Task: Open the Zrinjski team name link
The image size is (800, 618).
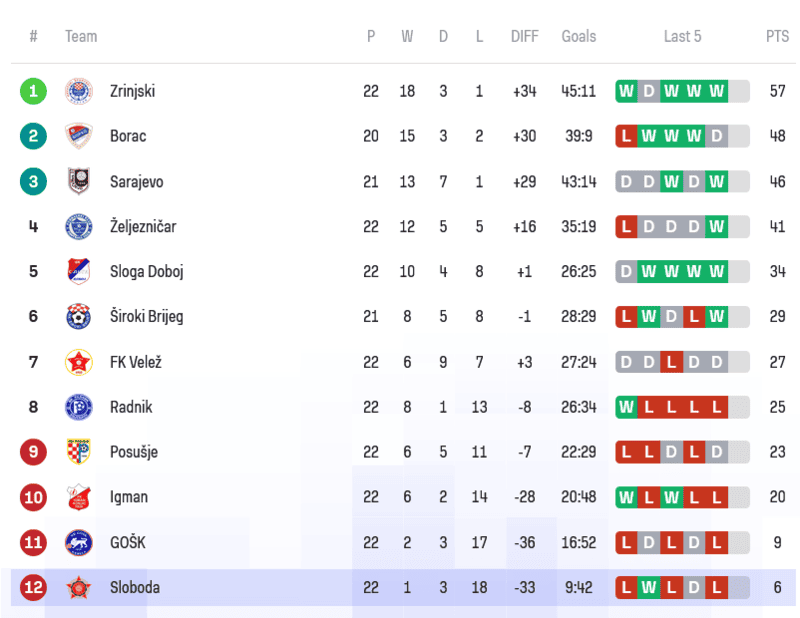Action: [132, 91]
